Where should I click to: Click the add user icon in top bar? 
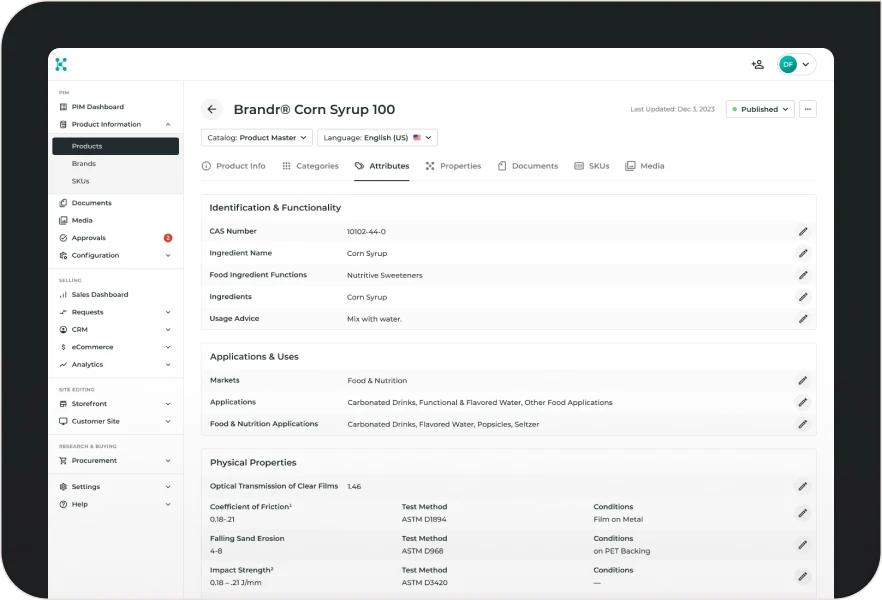click(757, 63)
